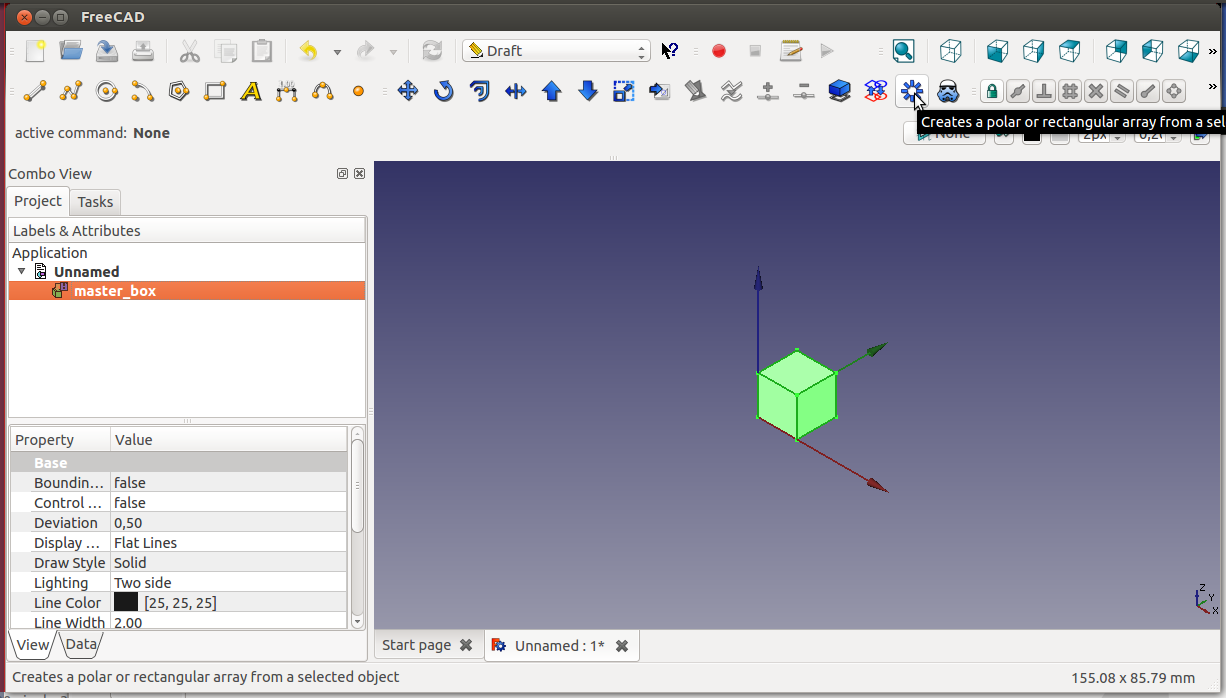Open the undo history dropdown arrow
The width and height of the screenshot is (1226, 698).
(x=337, y=52)
